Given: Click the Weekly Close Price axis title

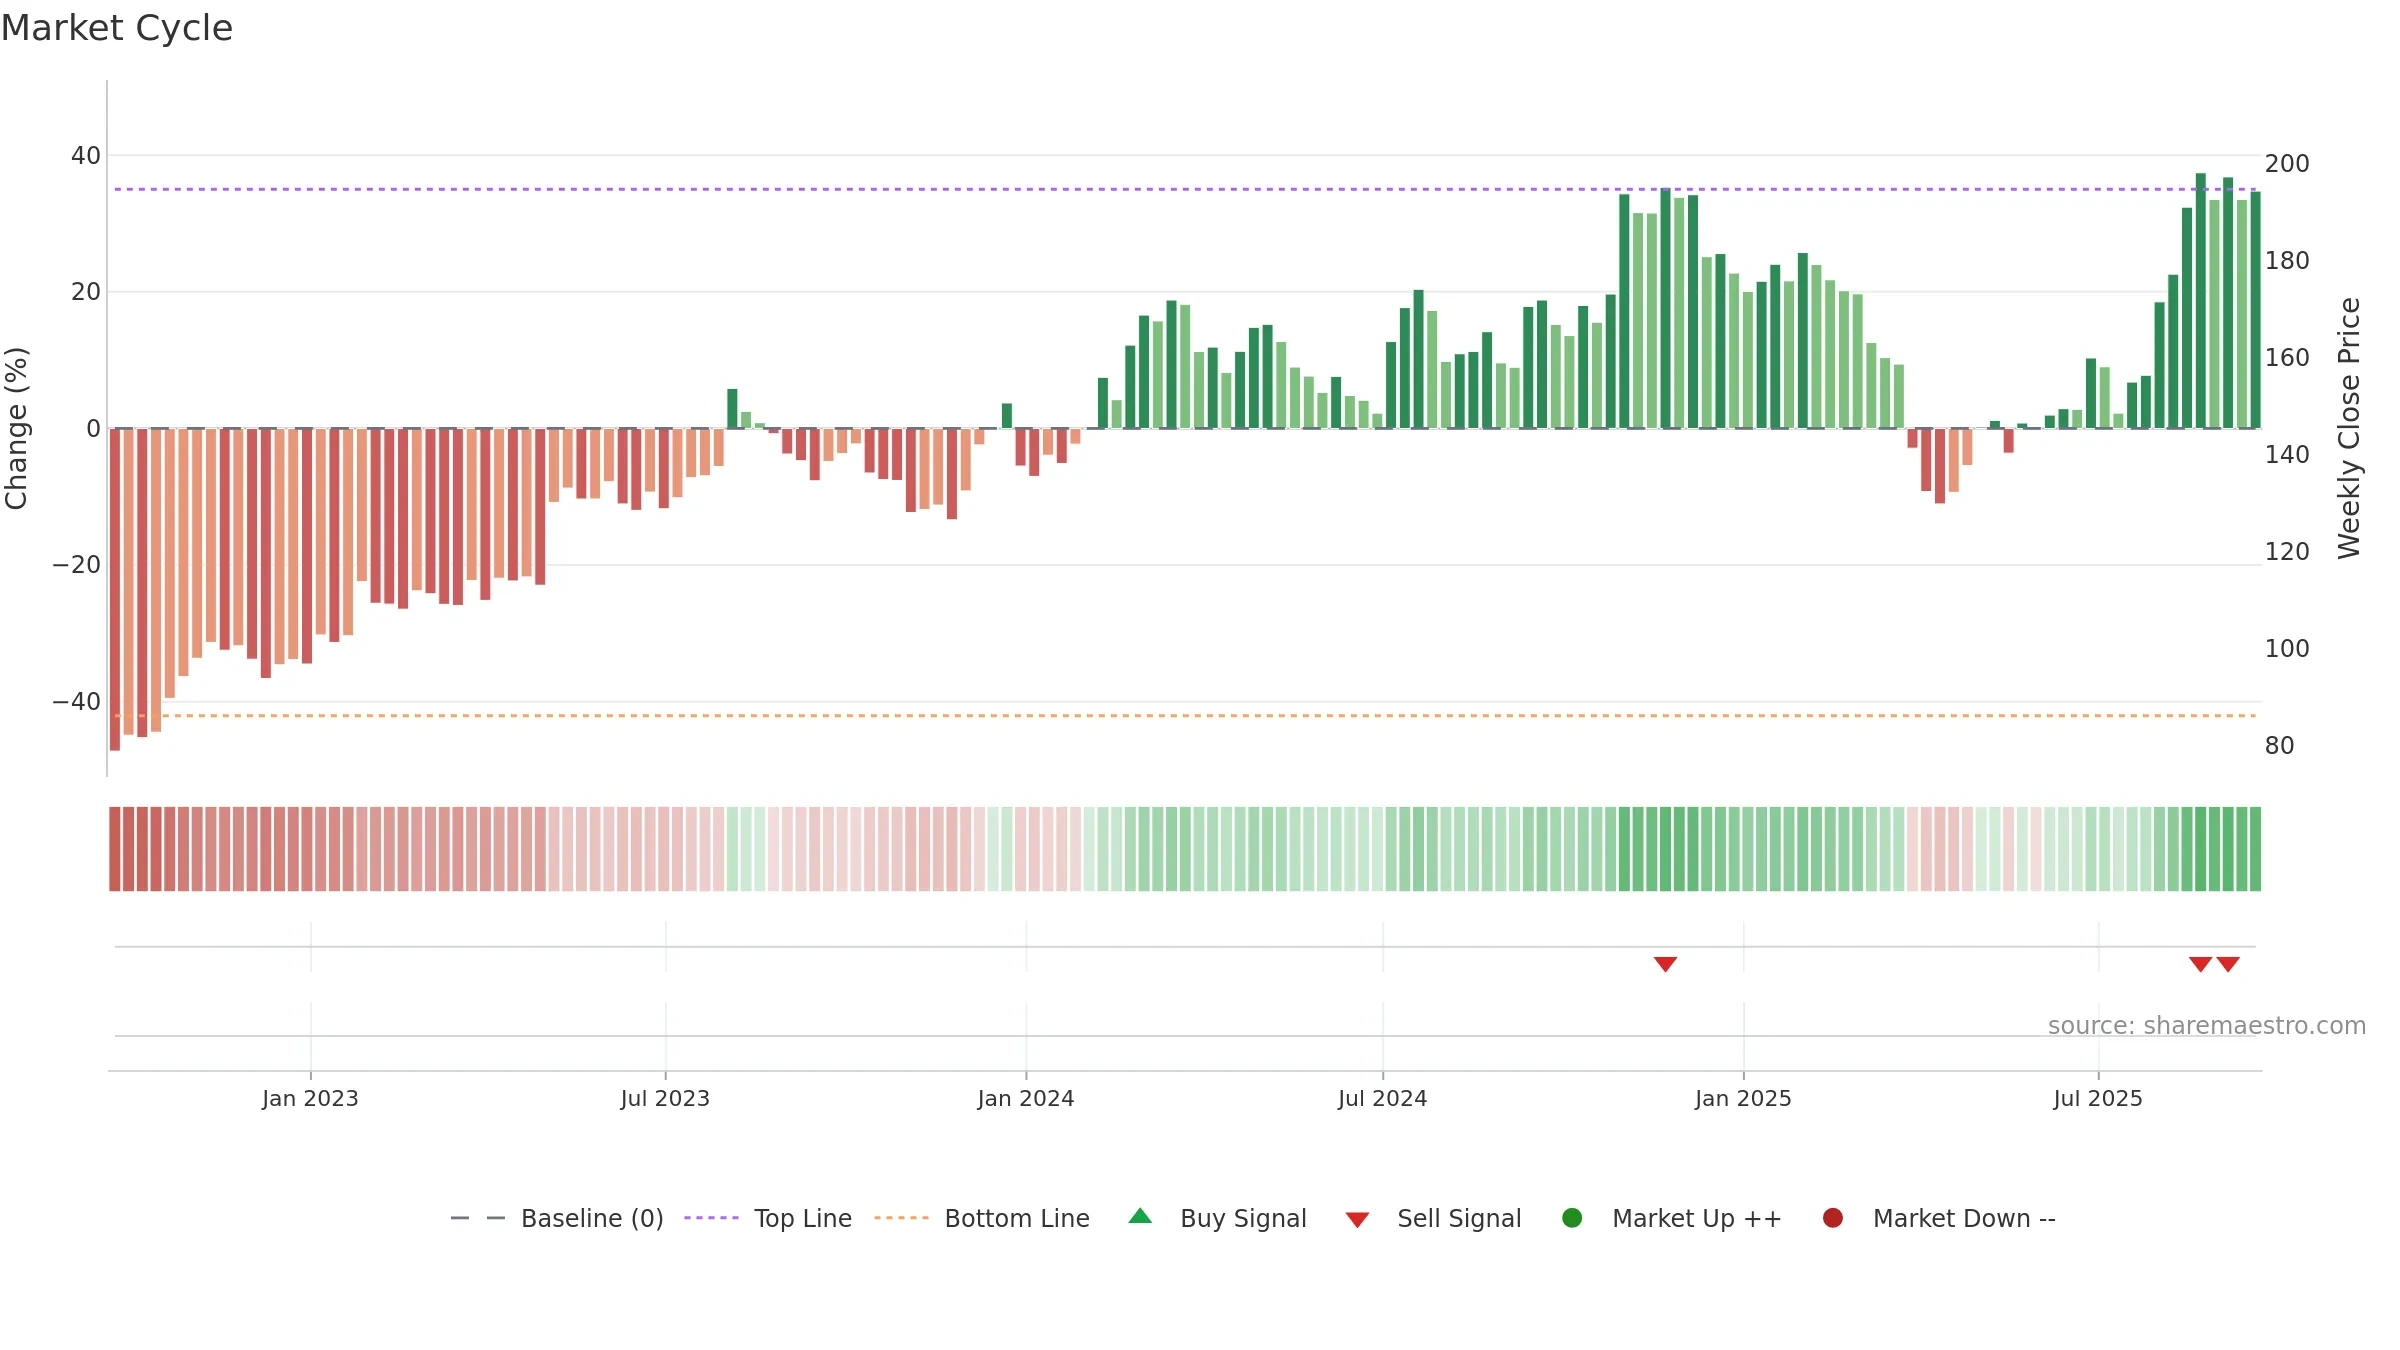Looking at the screenshot, I should coord(2349,428).
